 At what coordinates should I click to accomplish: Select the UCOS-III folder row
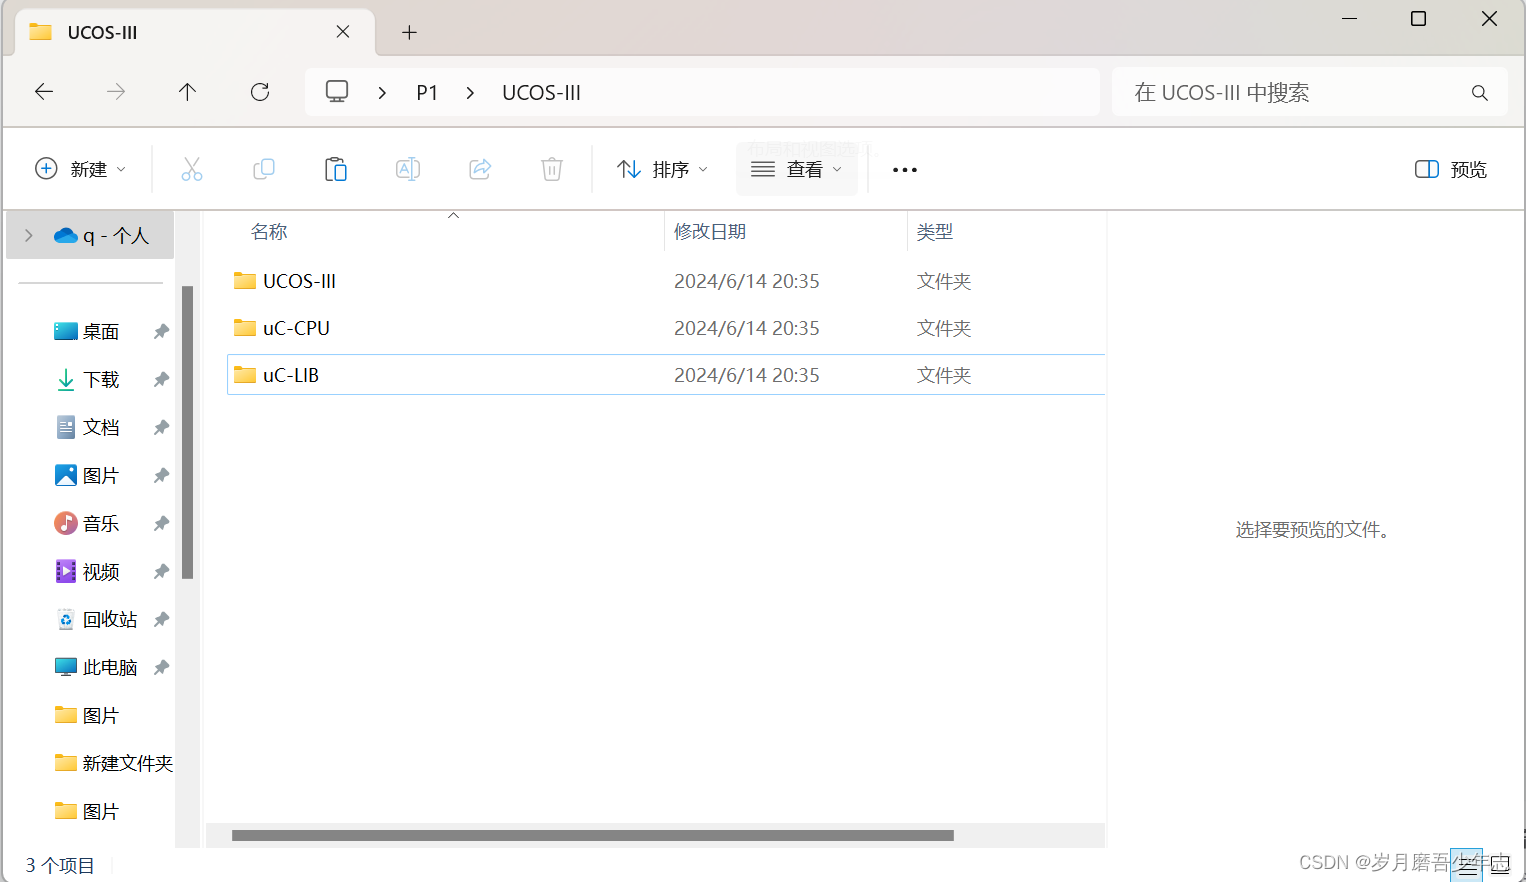click(x=666, y=281)
